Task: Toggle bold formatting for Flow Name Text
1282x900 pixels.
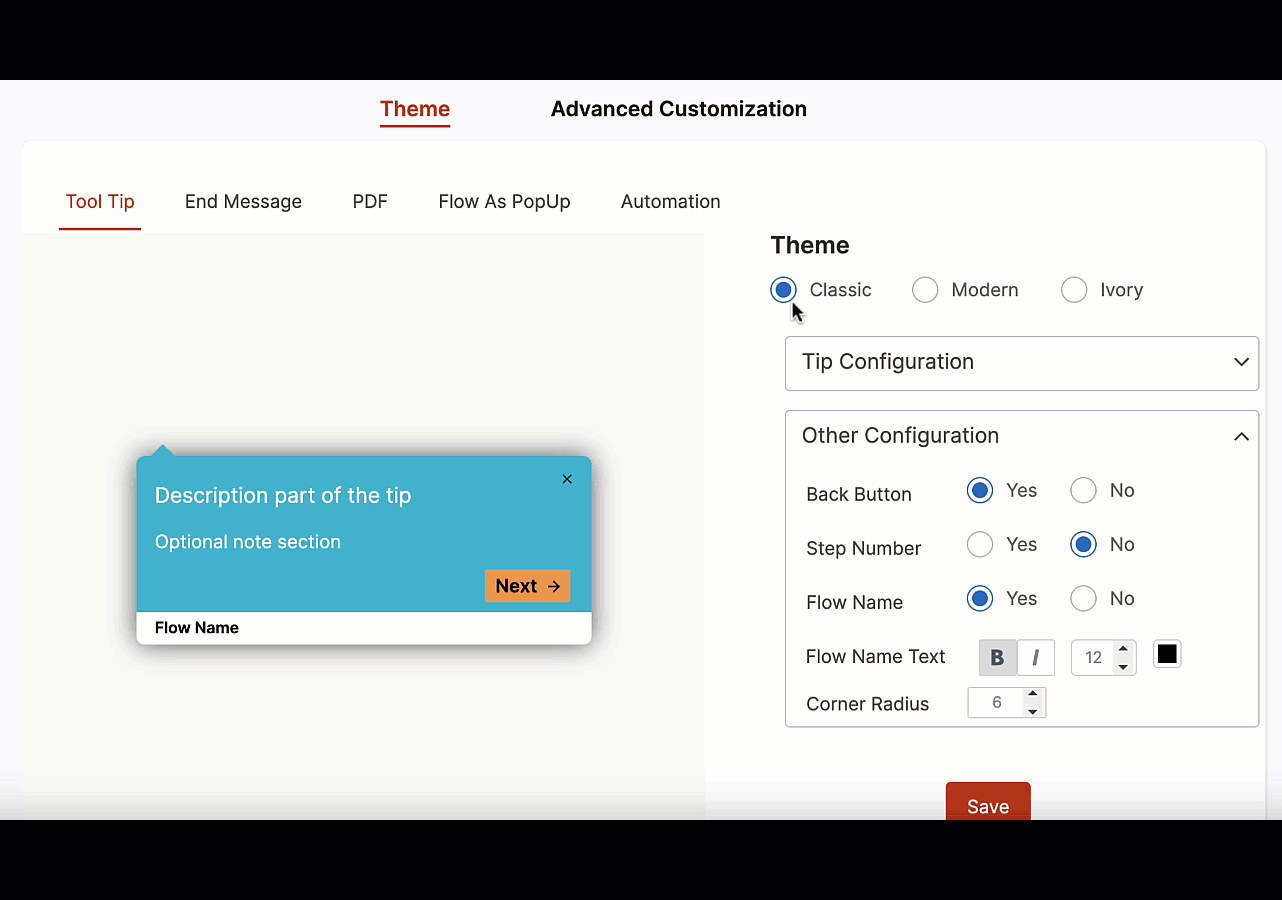Action: (997, 657)
